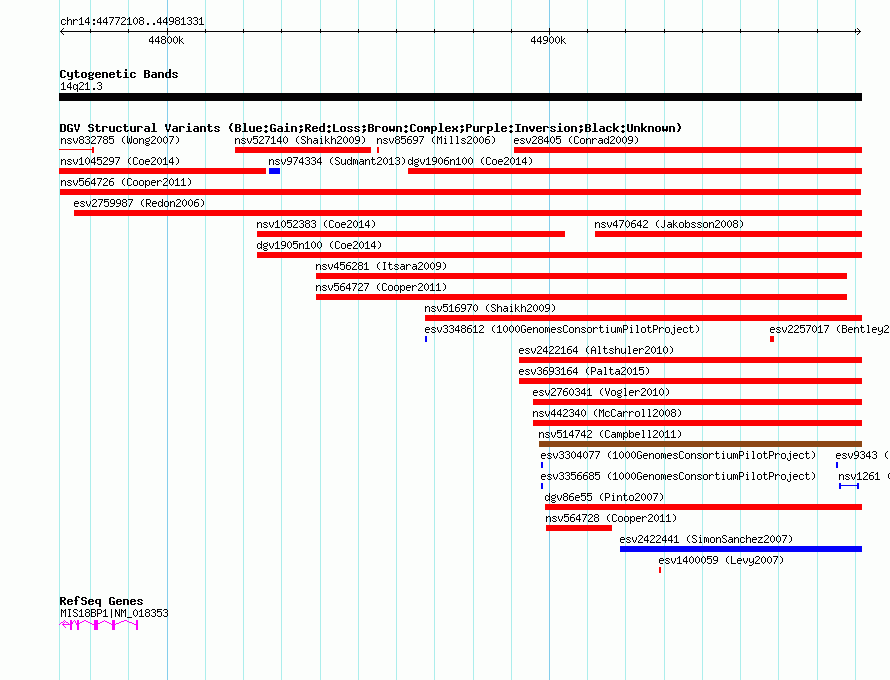Click the esv2257017 variant label

coord(829,329)
